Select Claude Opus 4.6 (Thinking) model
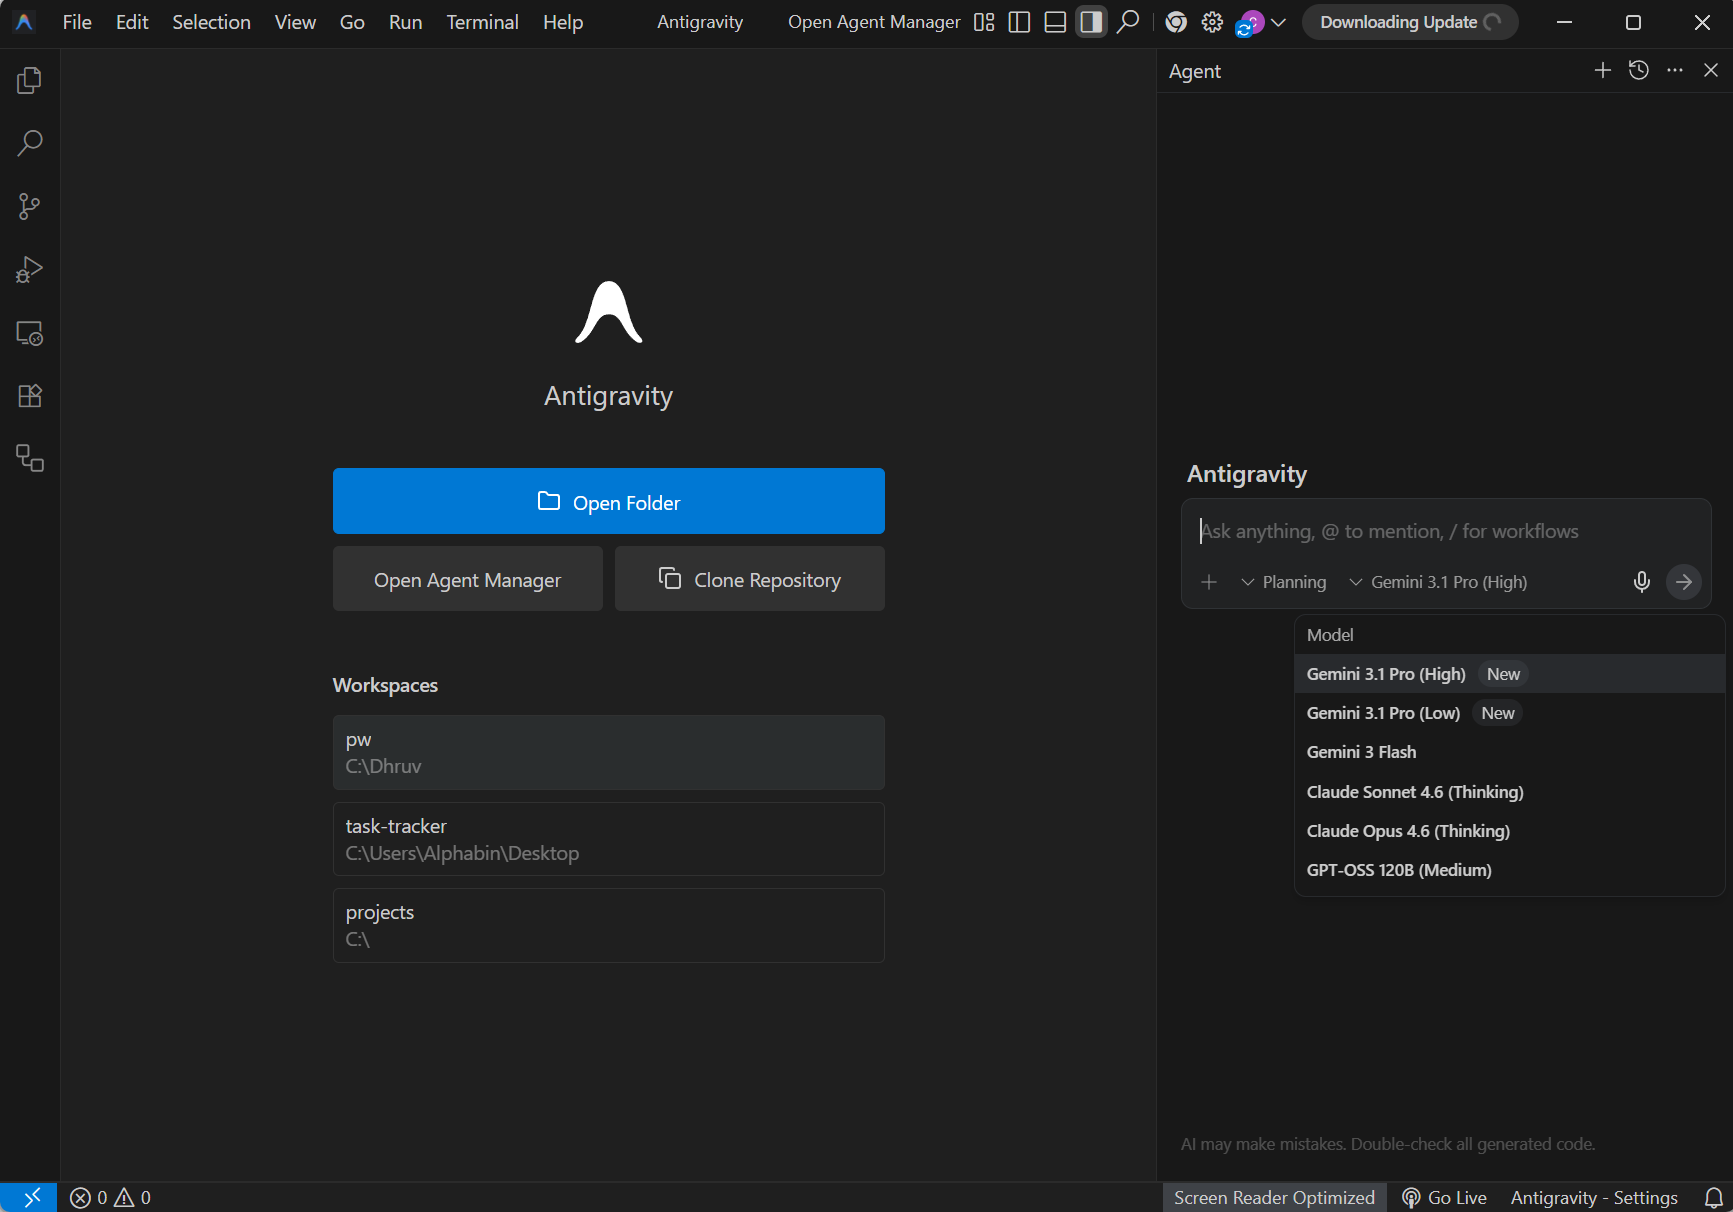 coord(1407,831)
